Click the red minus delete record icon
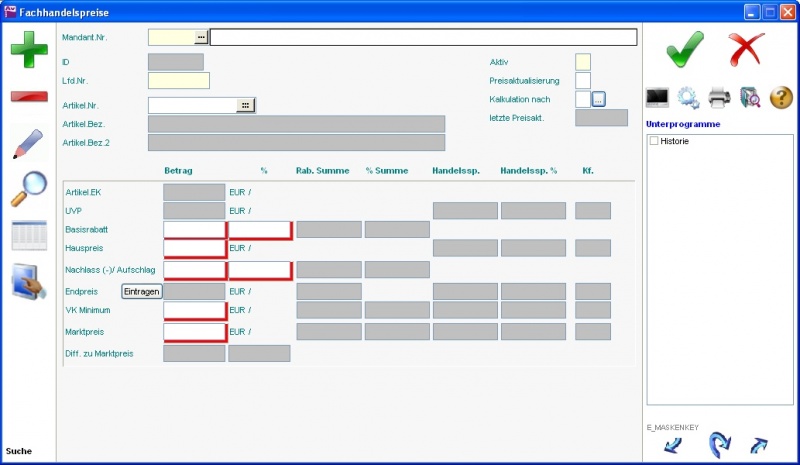This screenshot has width=800, height=465. tap(29, 96)
